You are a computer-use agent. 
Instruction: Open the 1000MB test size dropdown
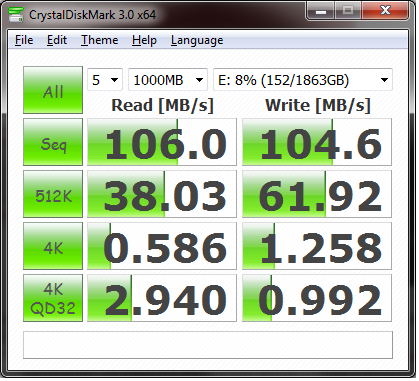pos(168,80)
